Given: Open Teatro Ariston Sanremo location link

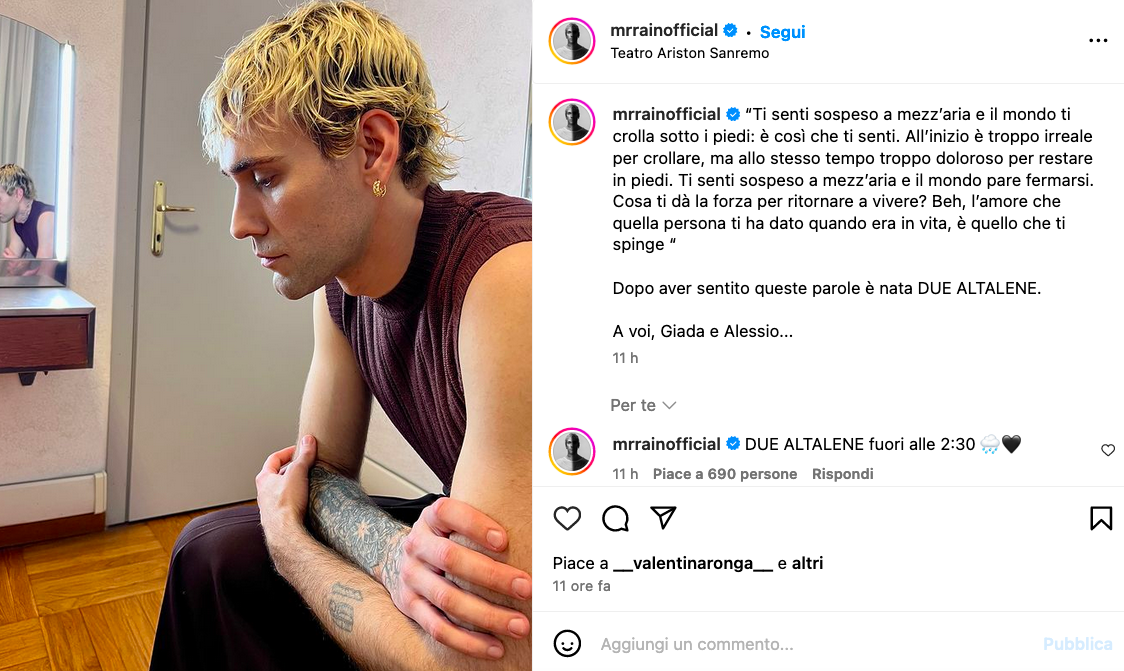Looking at the screenshot, I should pyautogui.click(x=689, y=53).
